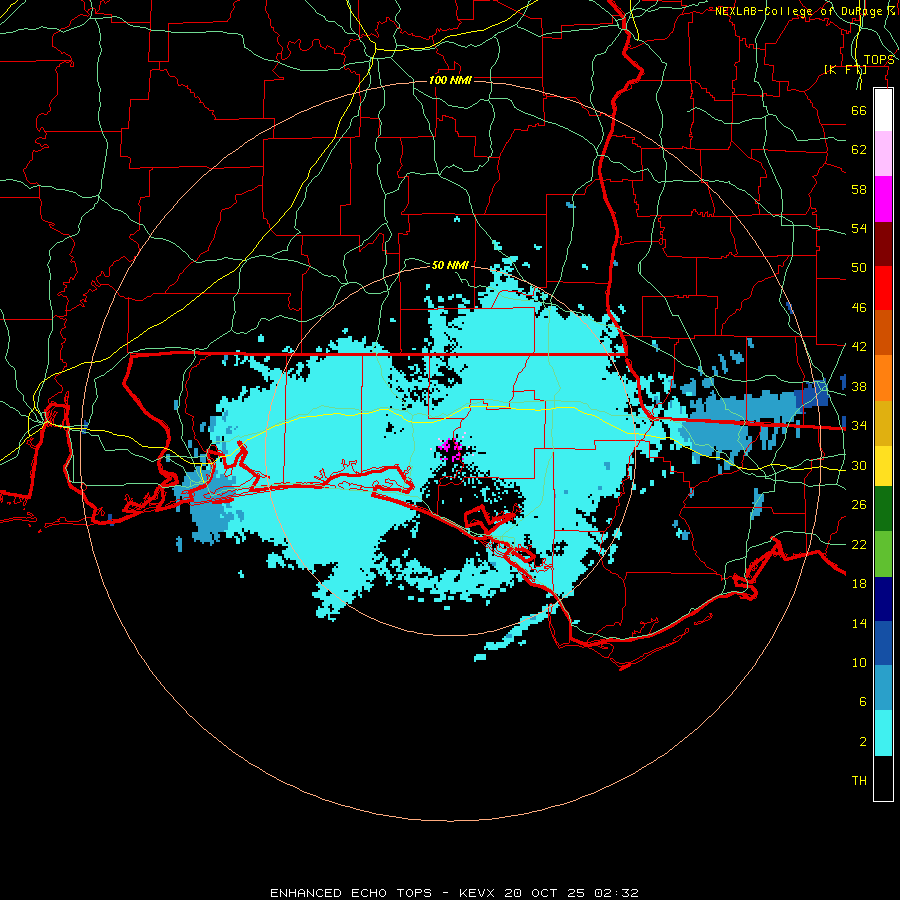This screenshot has height=900, width=900.
Task: Click the '50 NMI' range ring label
Action: [450, 265]
